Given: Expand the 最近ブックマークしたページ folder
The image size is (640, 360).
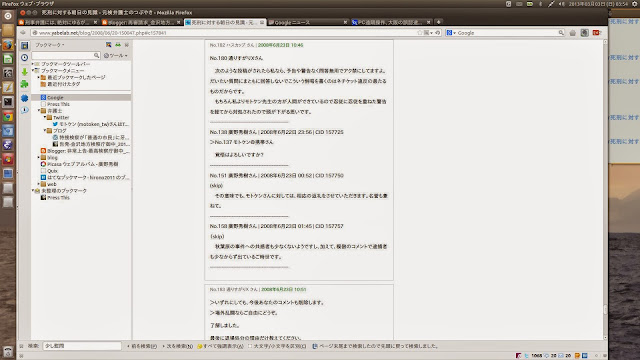Looking at the screenshot, I should point(38,77).
